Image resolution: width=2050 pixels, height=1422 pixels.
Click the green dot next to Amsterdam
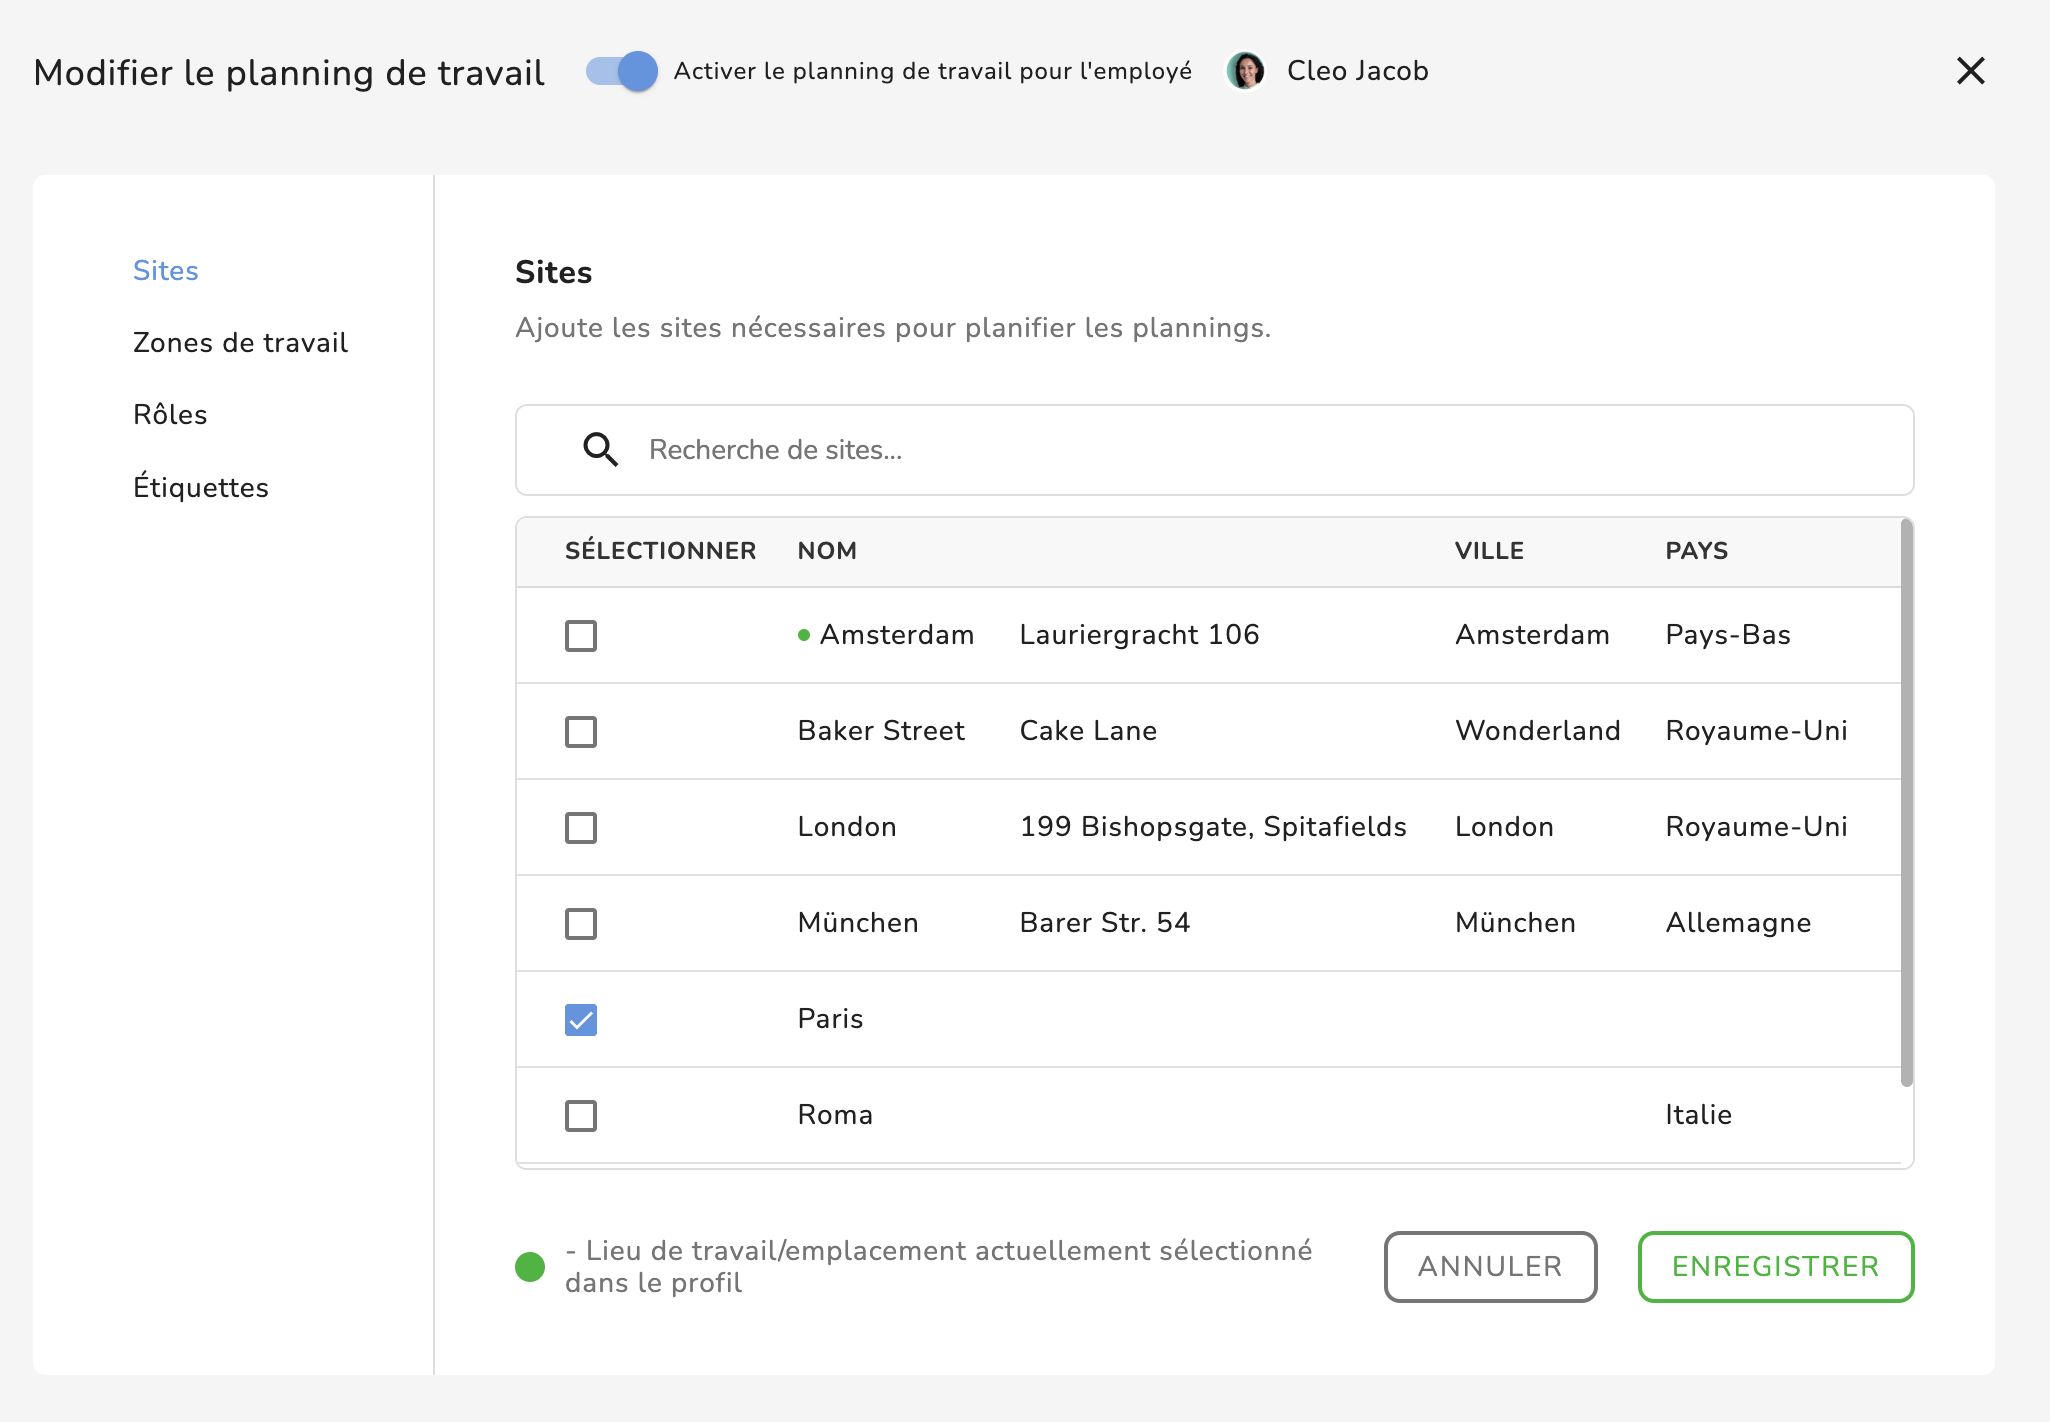click(804, 635)
